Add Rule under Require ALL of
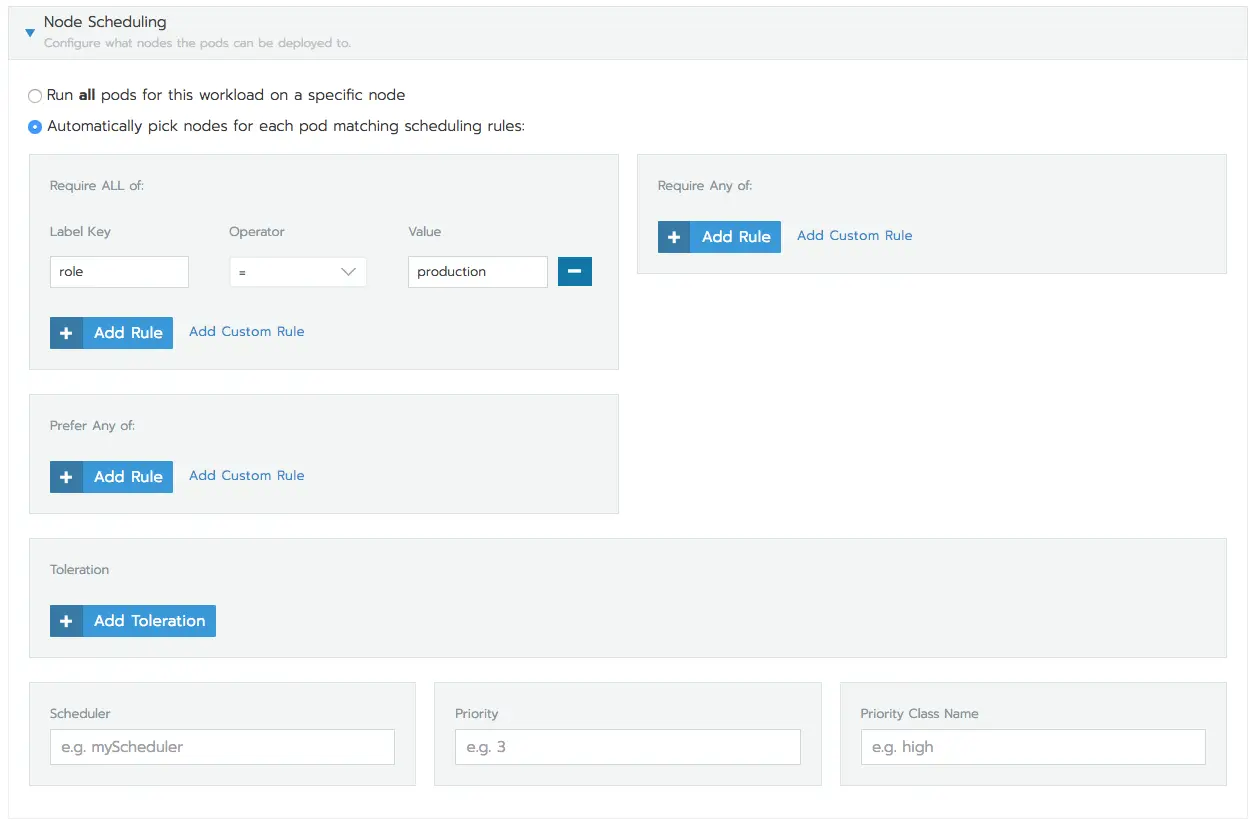The width and height of the screenshot is (1257, 827). (x=111, y=333)
